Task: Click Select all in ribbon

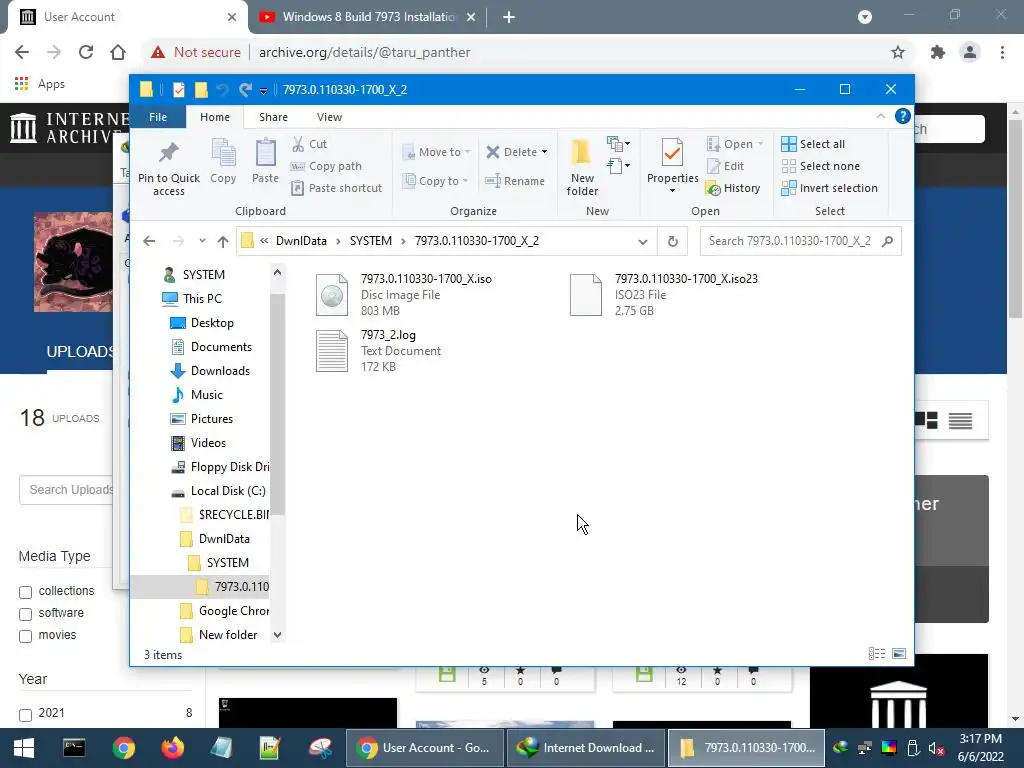Action: point(813,144)
